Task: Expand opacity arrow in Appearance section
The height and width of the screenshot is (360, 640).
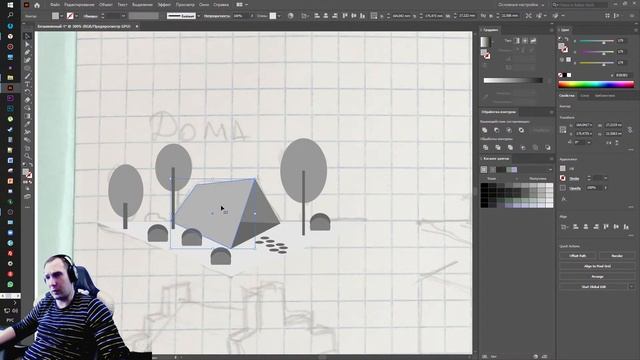Action: click(x=605, y=188)
